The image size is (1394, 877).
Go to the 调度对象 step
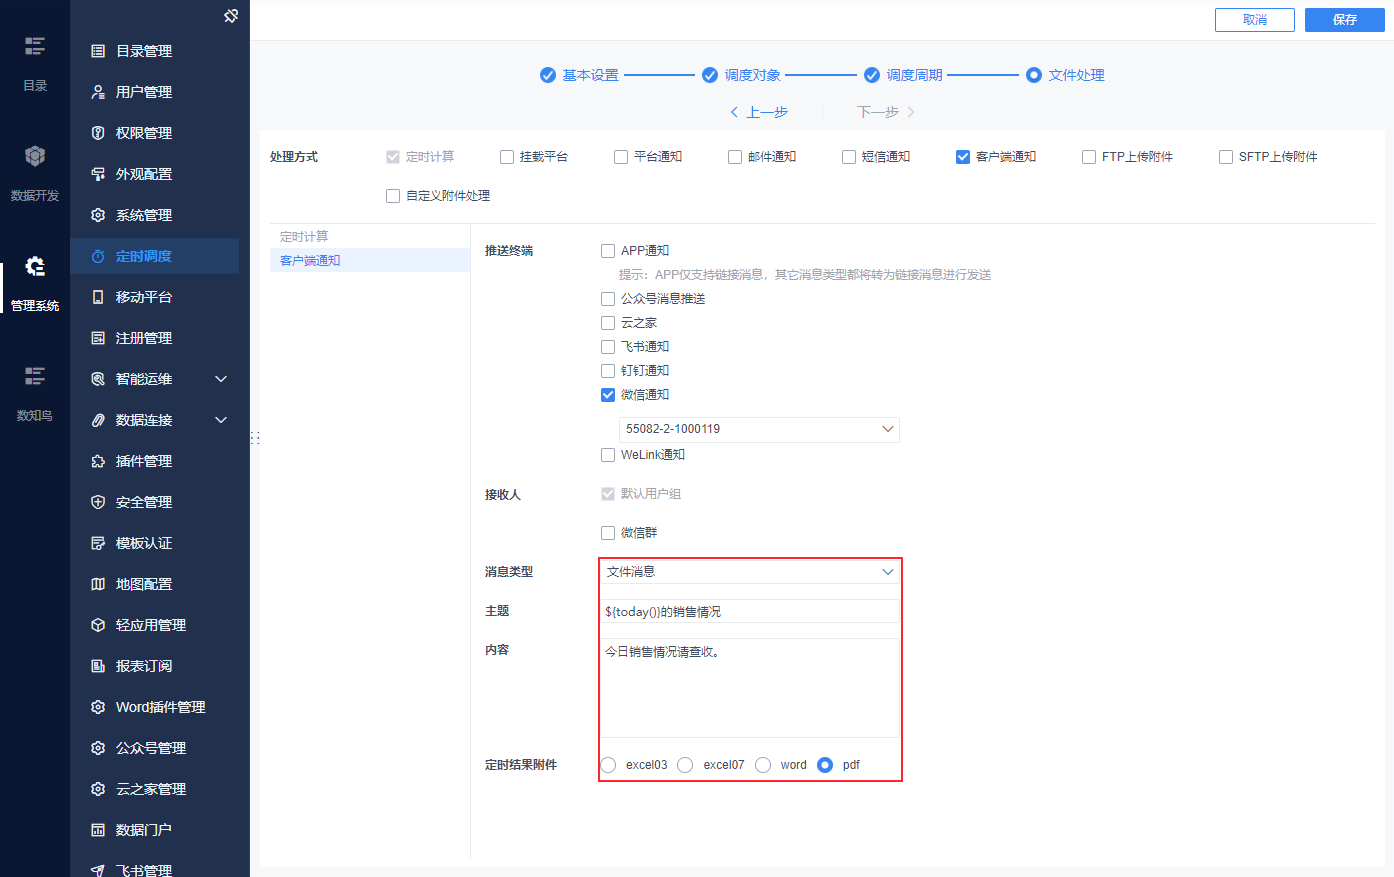(741, 75)
